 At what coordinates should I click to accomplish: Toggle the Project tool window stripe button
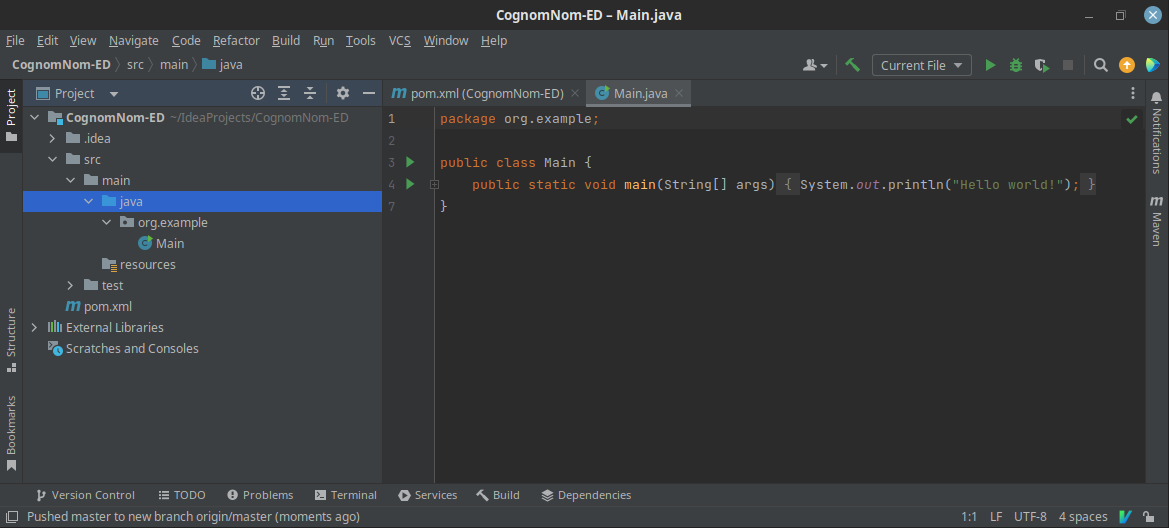click(11, 116)
